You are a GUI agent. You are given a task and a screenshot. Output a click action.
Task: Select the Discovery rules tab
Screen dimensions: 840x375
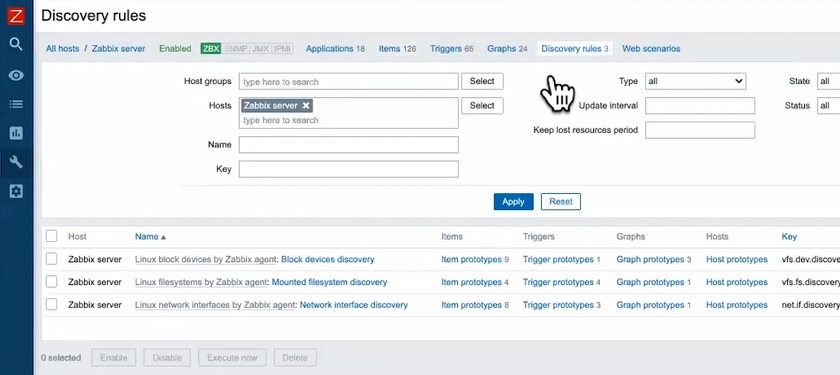click(575, 49)
